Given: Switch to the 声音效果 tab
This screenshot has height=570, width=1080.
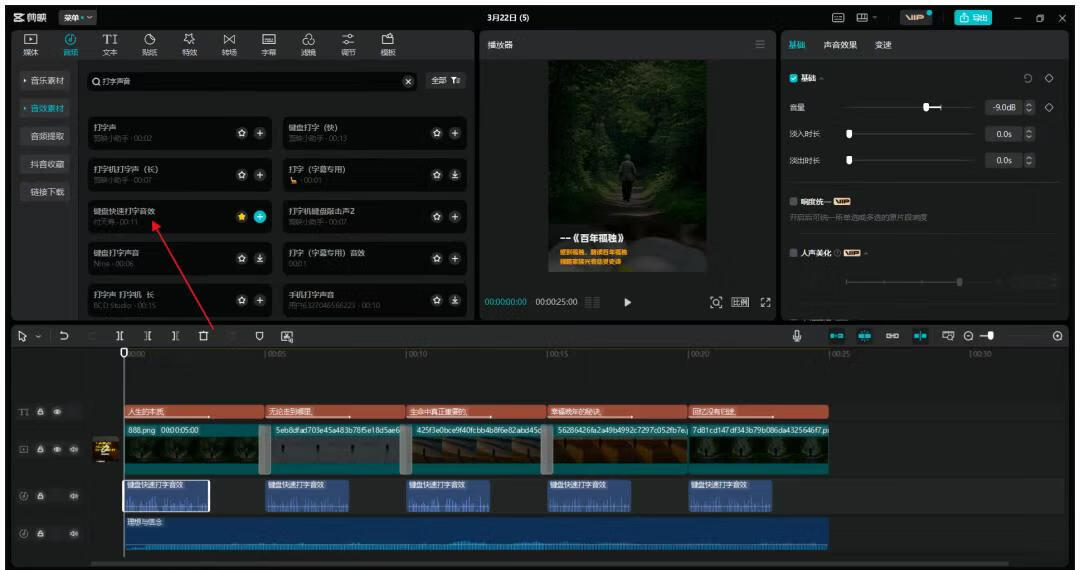Looking at the screenshot, I should (840, 45).
